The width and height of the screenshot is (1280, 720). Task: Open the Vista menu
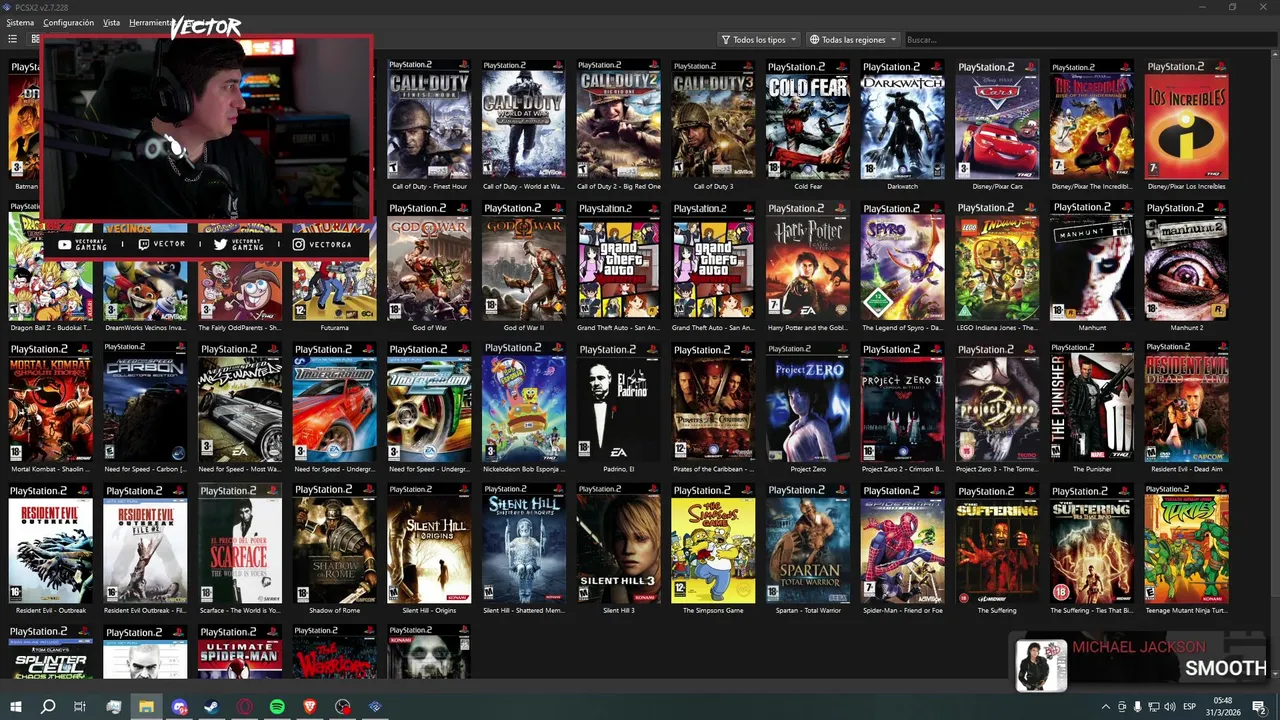[111, 22]
